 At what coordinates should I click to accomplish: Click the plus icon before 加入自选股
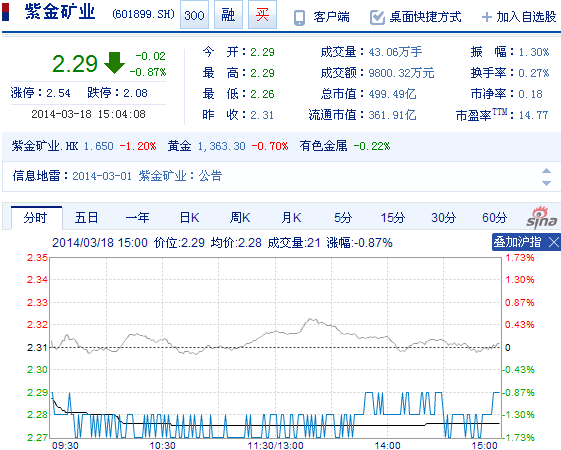pyautogui.click(x=487, y=17)
